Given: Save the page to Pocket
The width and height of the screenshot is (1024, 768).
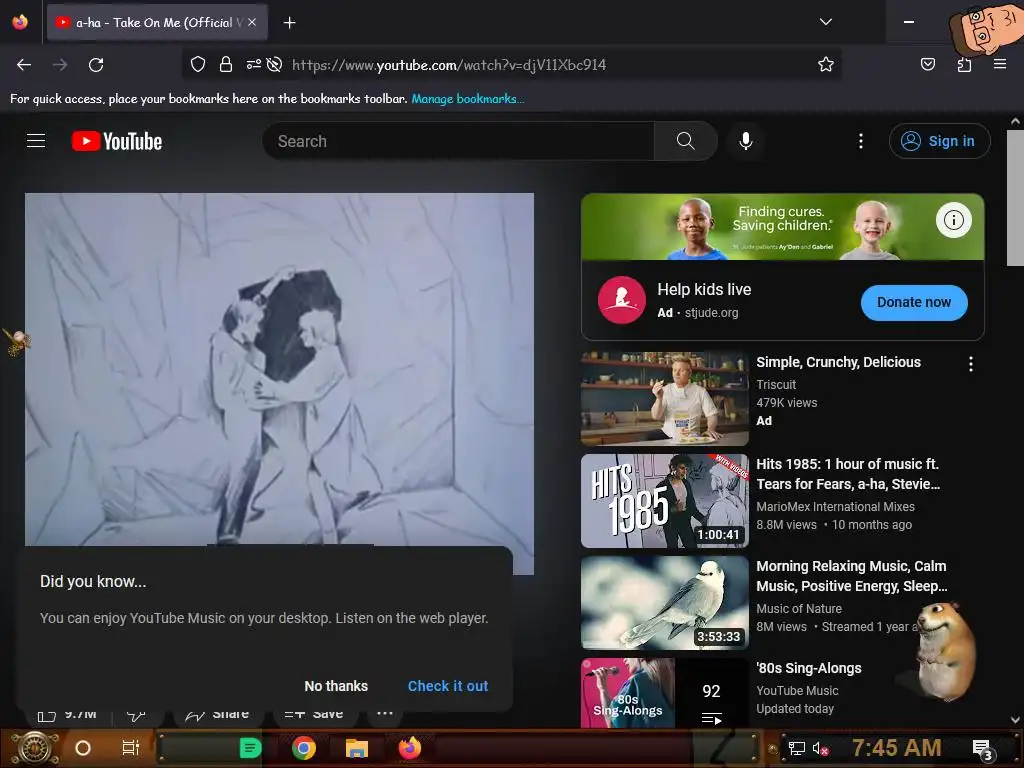Looking at the screenshot, I should (927, 64).
